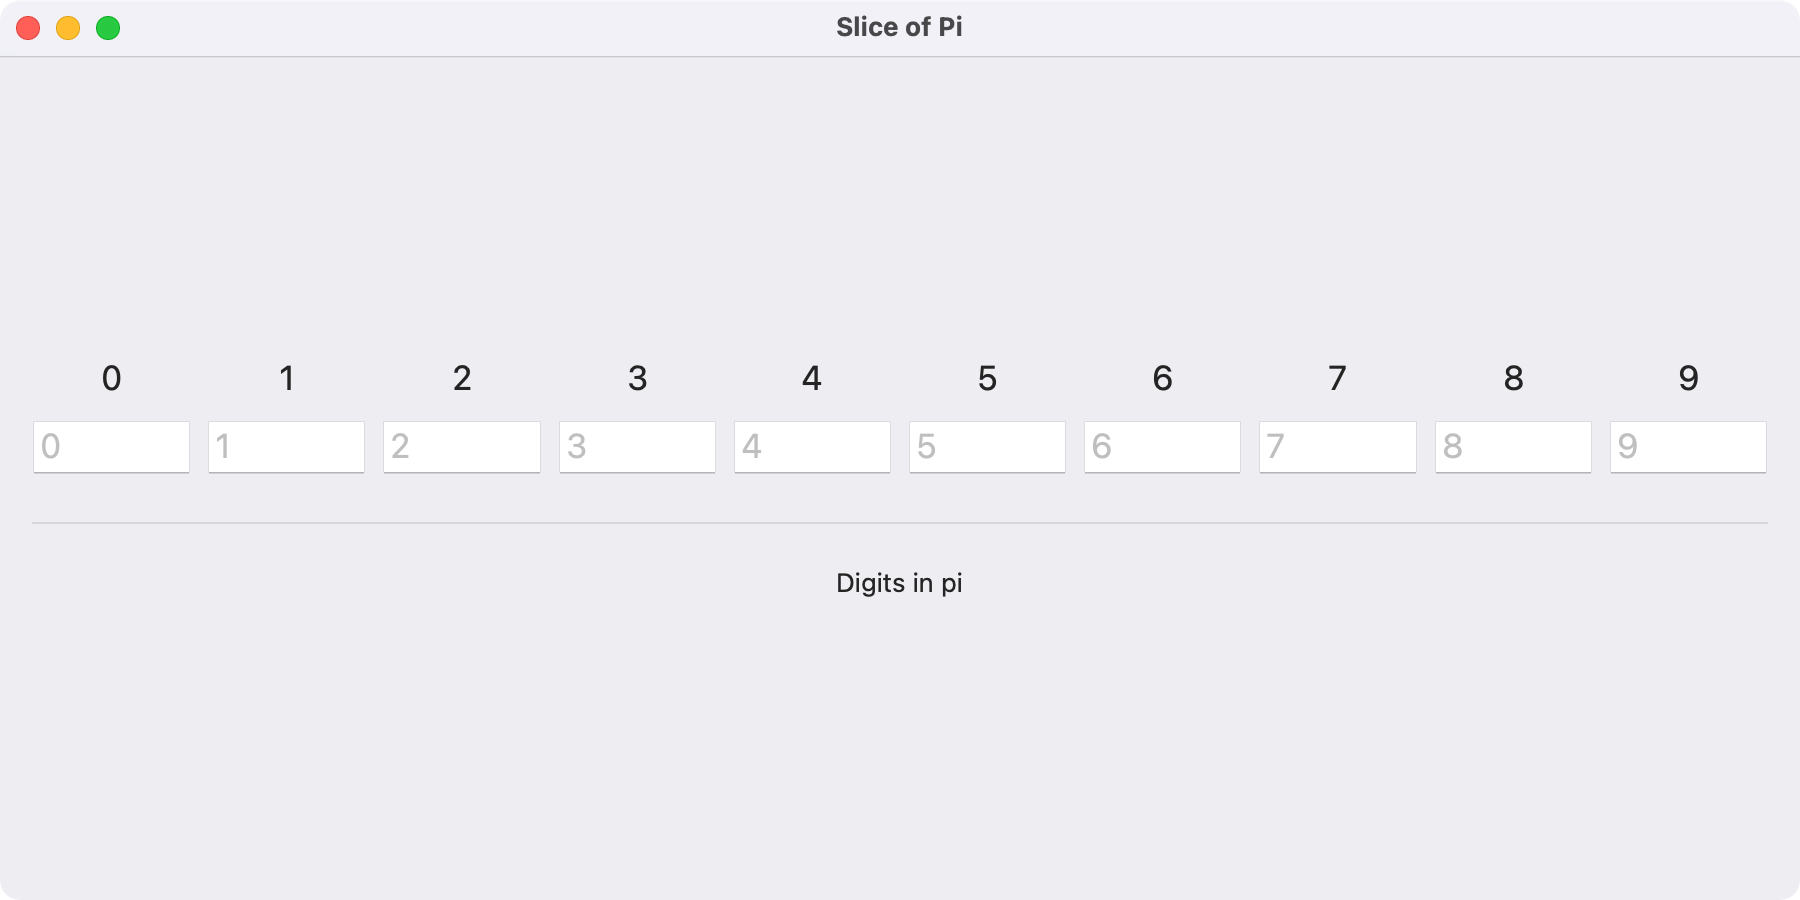Click the entry field under label 5
The image size is (1800, 900).
[987, 446]
